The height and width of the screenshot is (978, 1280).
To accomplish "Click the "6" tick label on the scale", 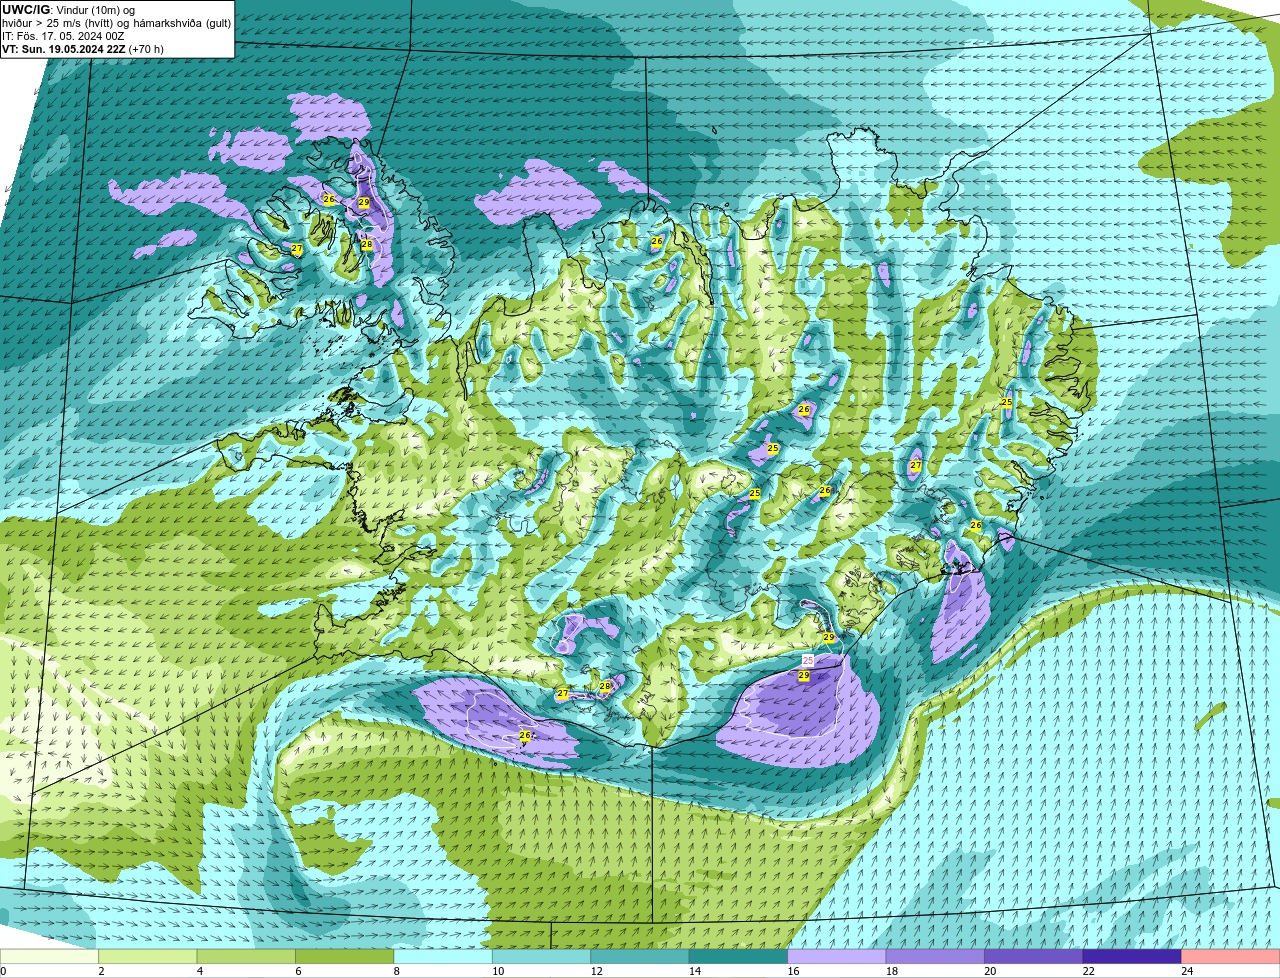I will point(298,971).
